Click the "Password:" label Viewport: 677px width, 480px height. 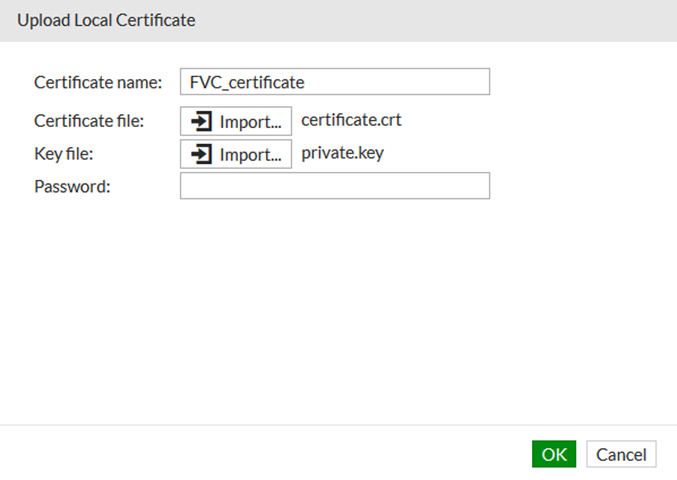(70, 187)
